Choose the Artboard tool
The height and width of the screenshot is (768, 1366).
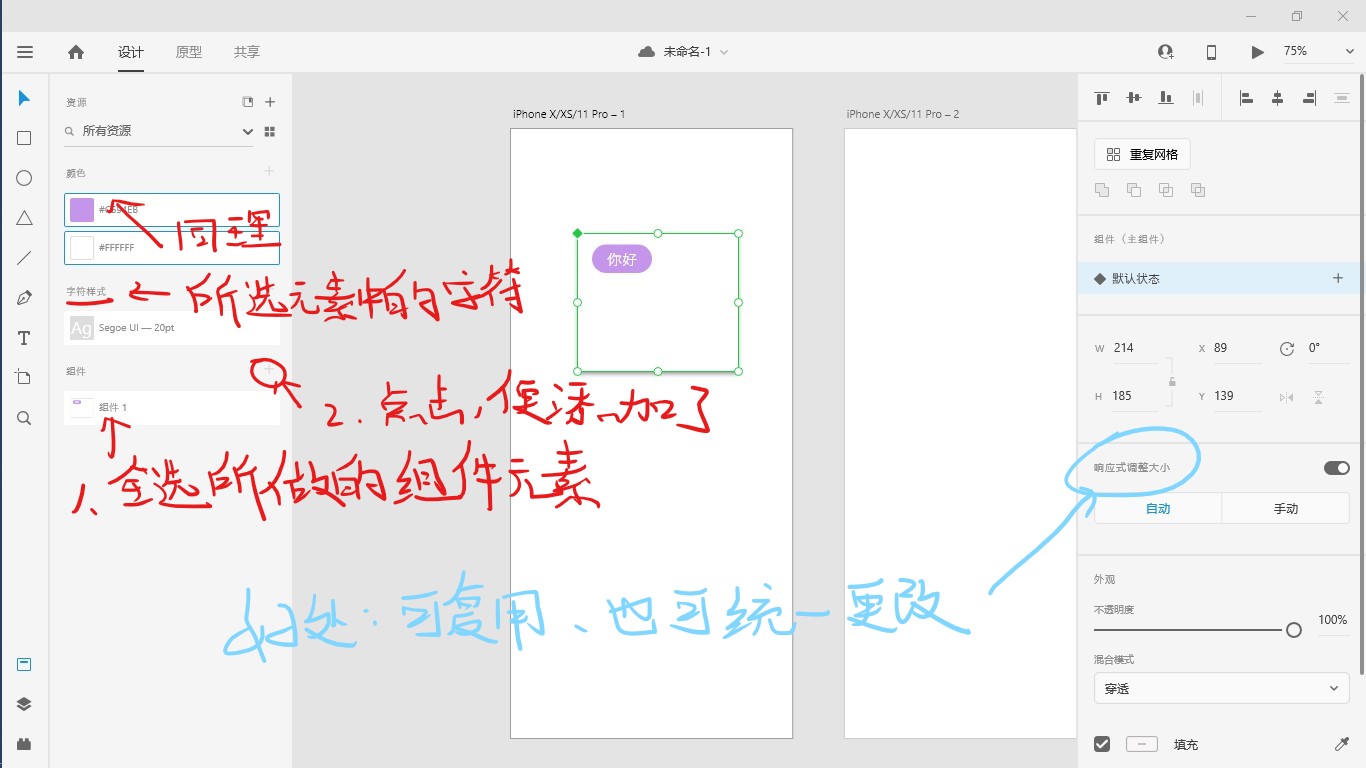[24, 377]
